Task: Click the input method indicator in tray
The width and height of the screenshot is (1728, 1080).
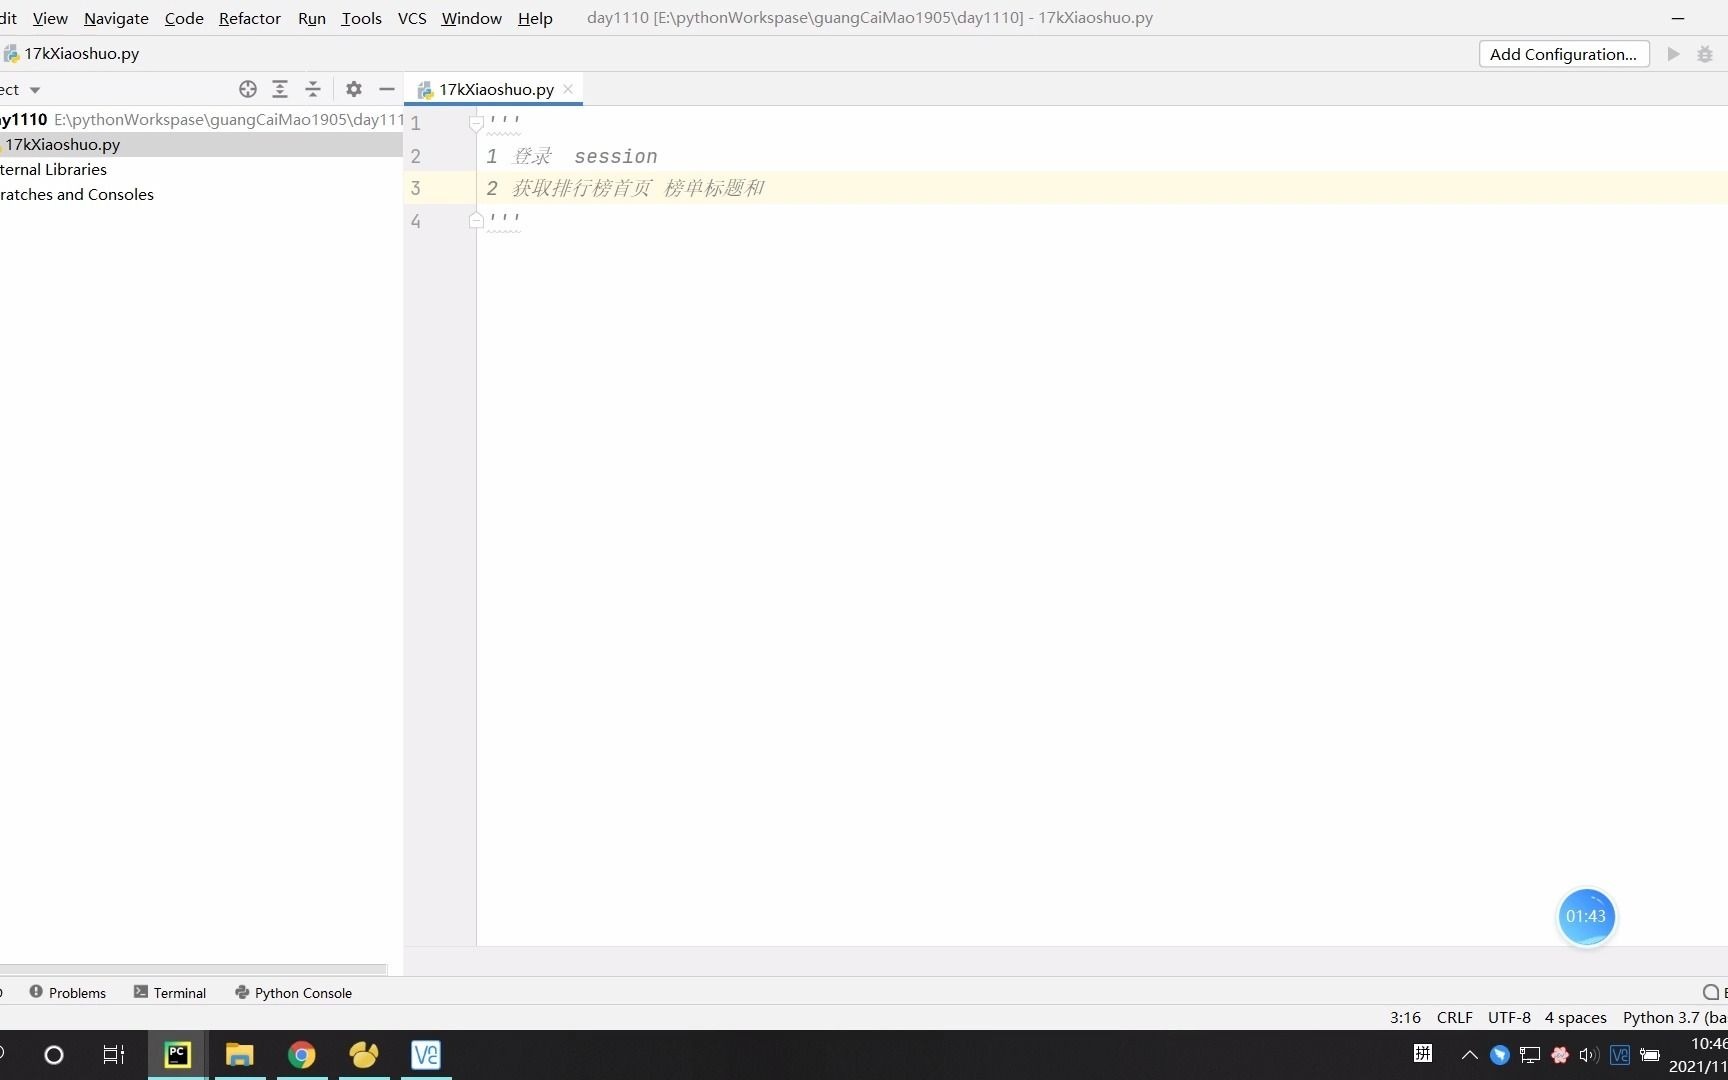Action: point(1423,1053)
